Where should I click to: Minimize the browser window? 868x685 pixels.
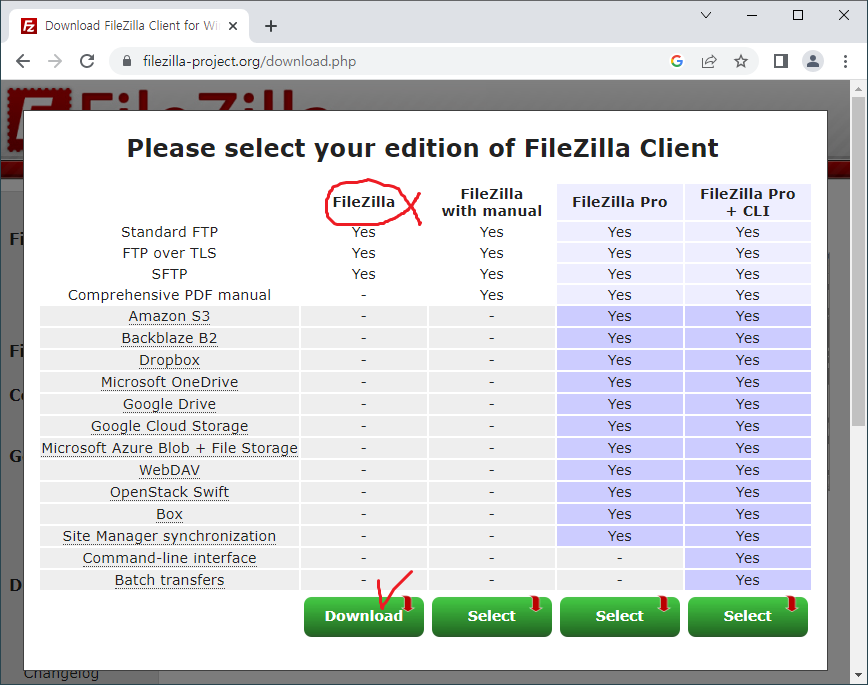[752, 15]
